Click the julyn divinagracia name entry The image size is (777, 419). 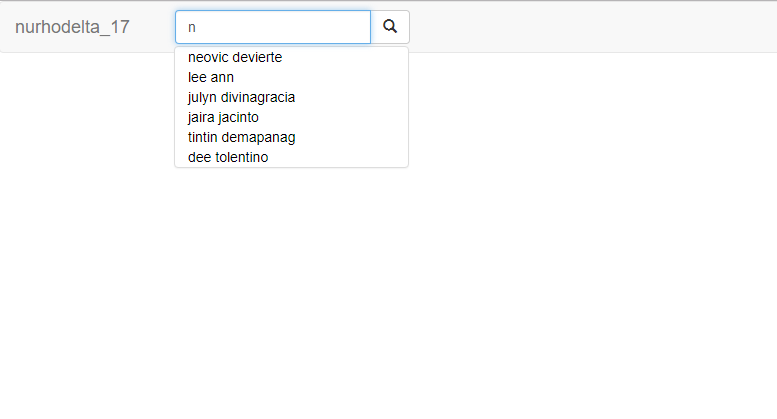[x=241, y=97]
